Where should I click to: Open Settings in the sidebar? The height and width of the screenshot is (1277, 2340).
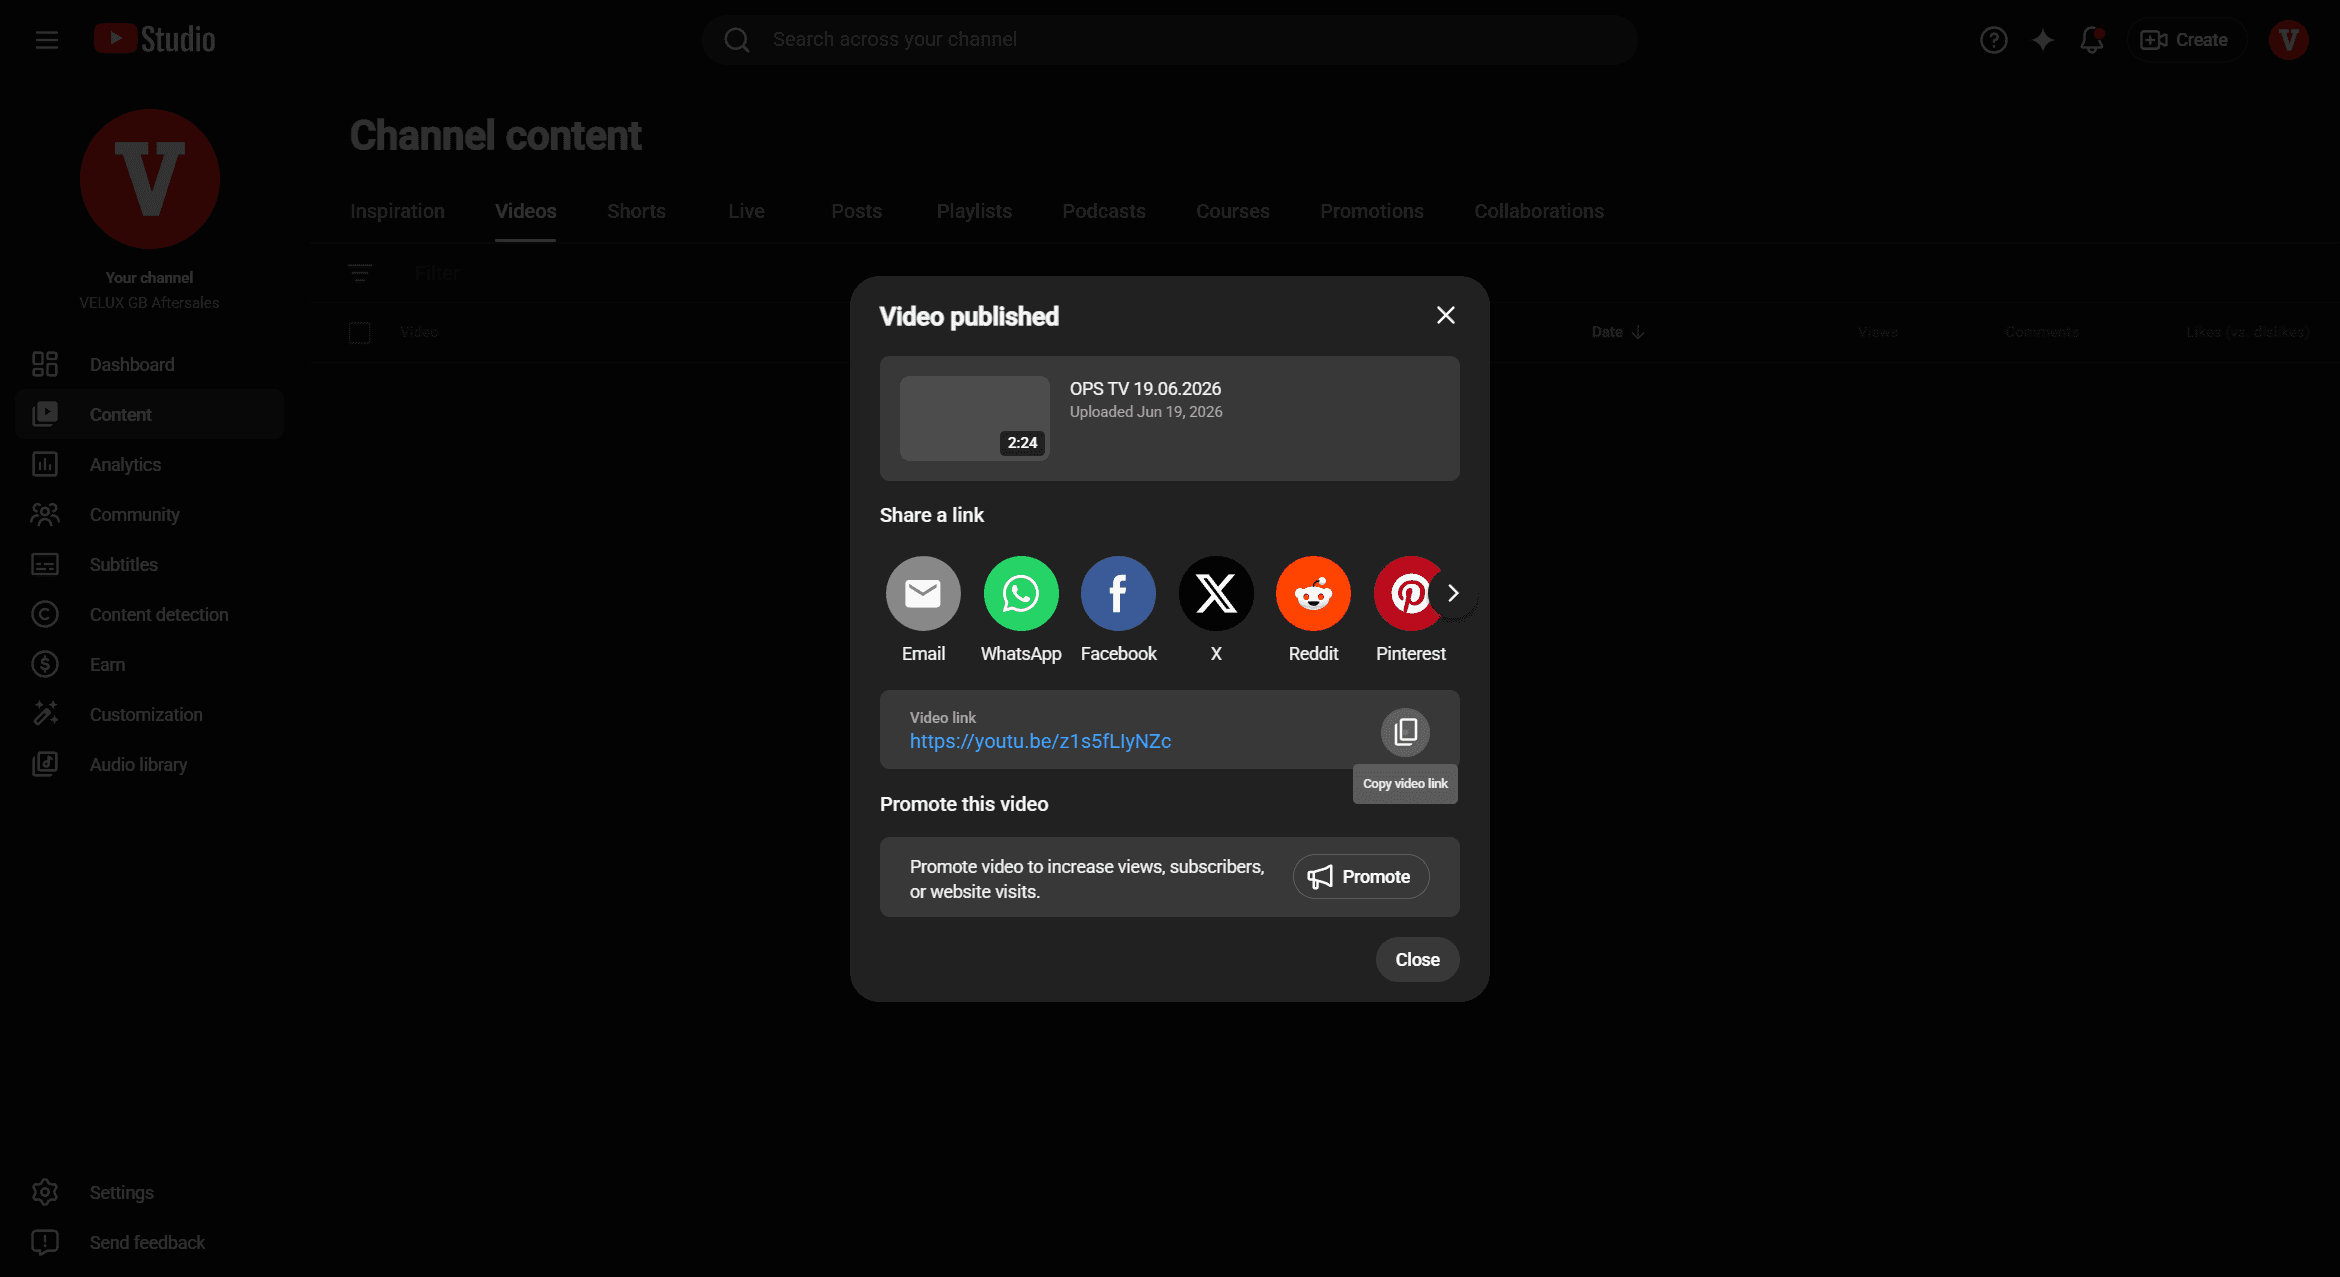(x=149, y=1192)
